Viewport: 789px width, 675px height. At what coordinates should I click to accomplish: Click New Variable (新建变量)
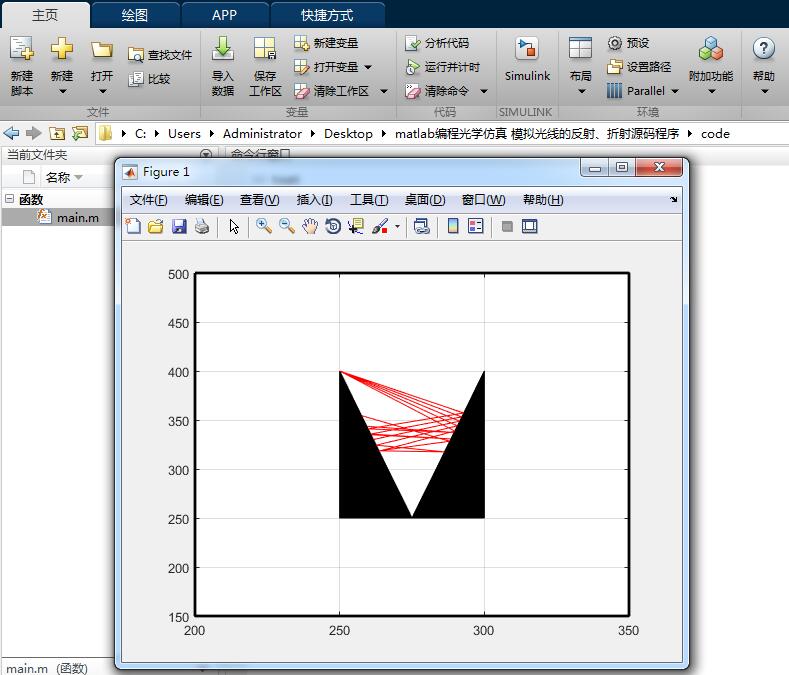[x=326, y=43]
